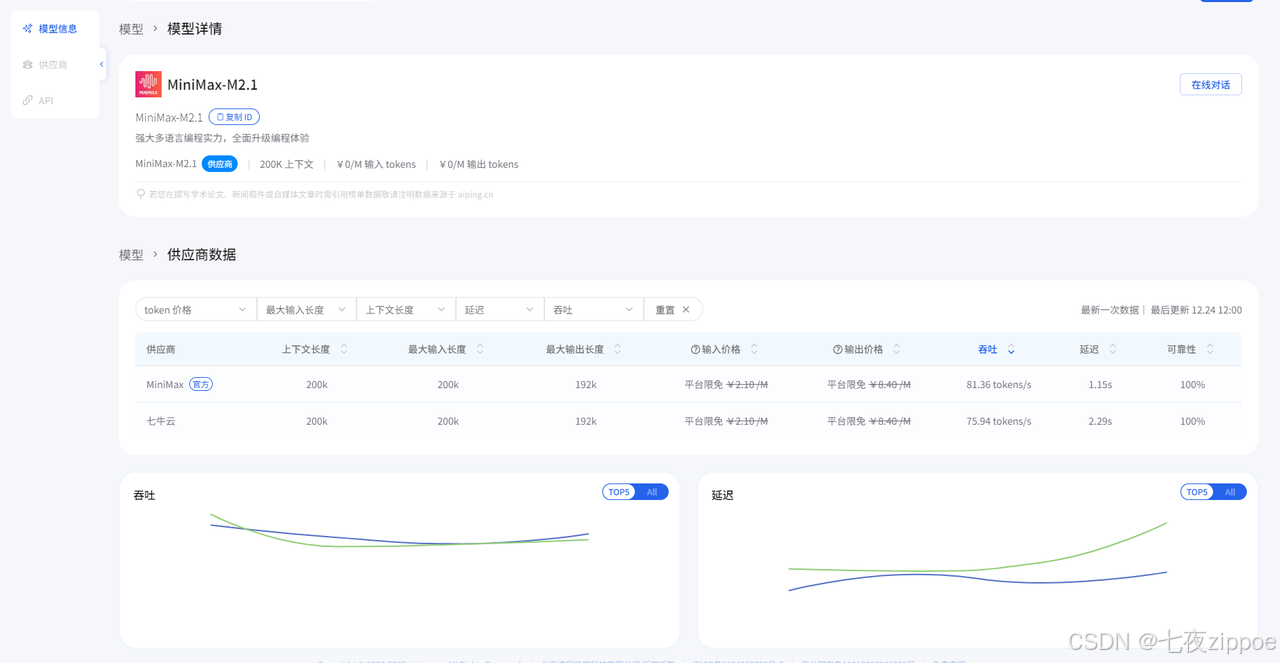Open the 吞吐 filter dropdown
Viewport: 1280px width, 663px height.
point(593,310)
